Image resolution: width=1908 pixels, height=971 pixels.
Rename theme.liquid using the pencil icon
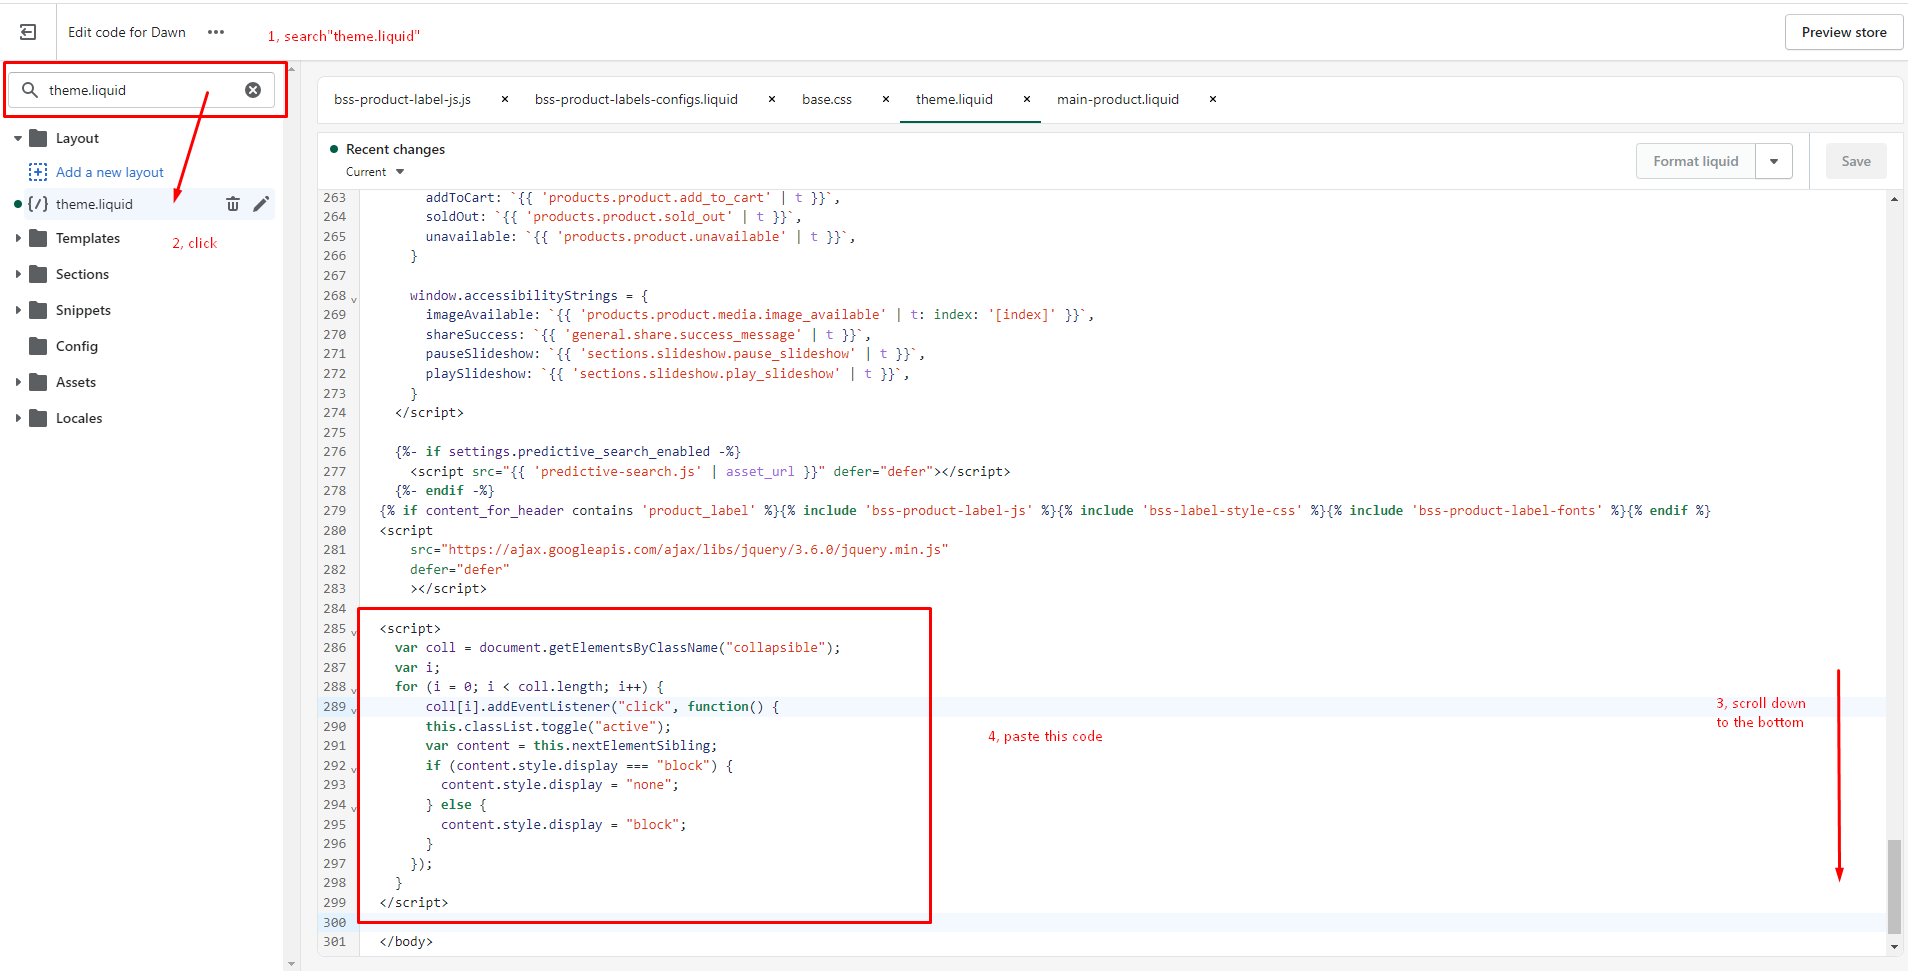click(261, 204)
